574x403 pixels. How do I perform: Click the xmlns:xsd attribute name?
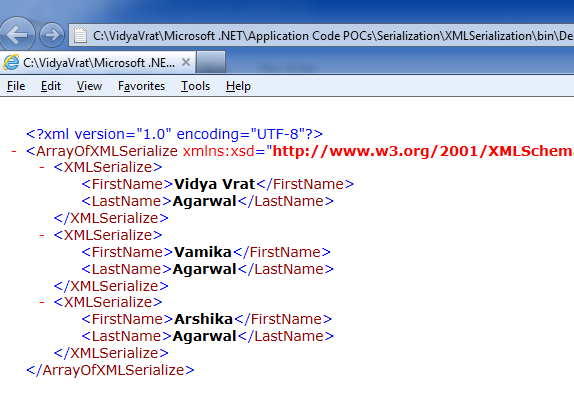pos(219,151)
